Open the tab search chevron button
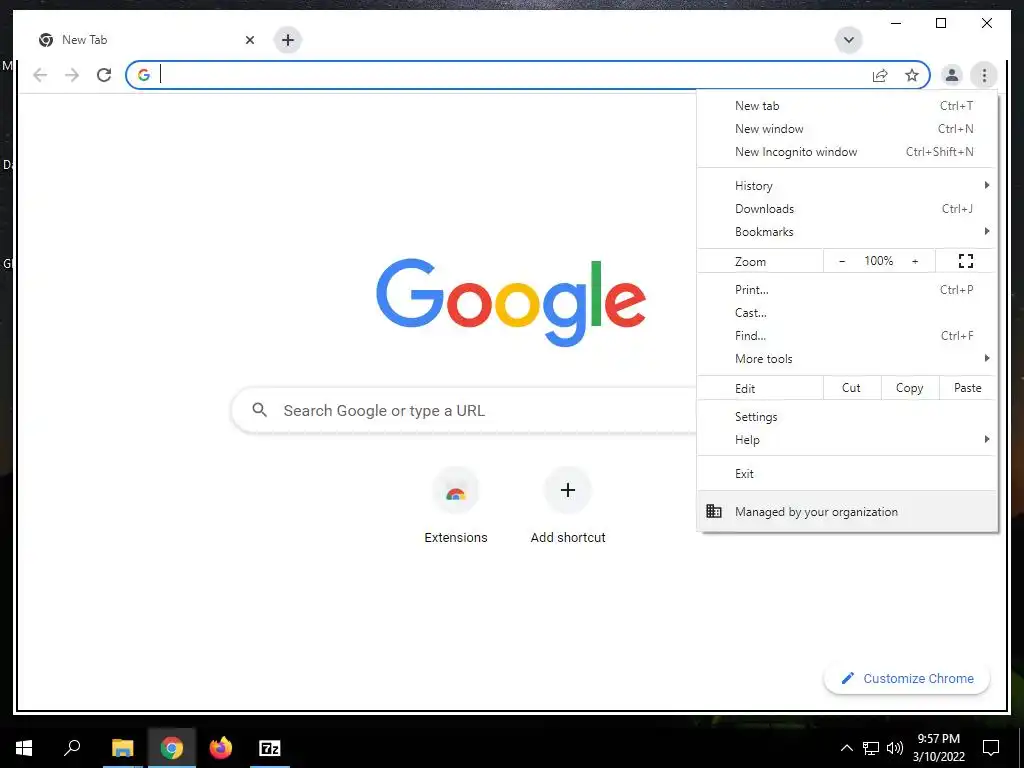The image size is (1024, 768). click(x=848, y=40)
